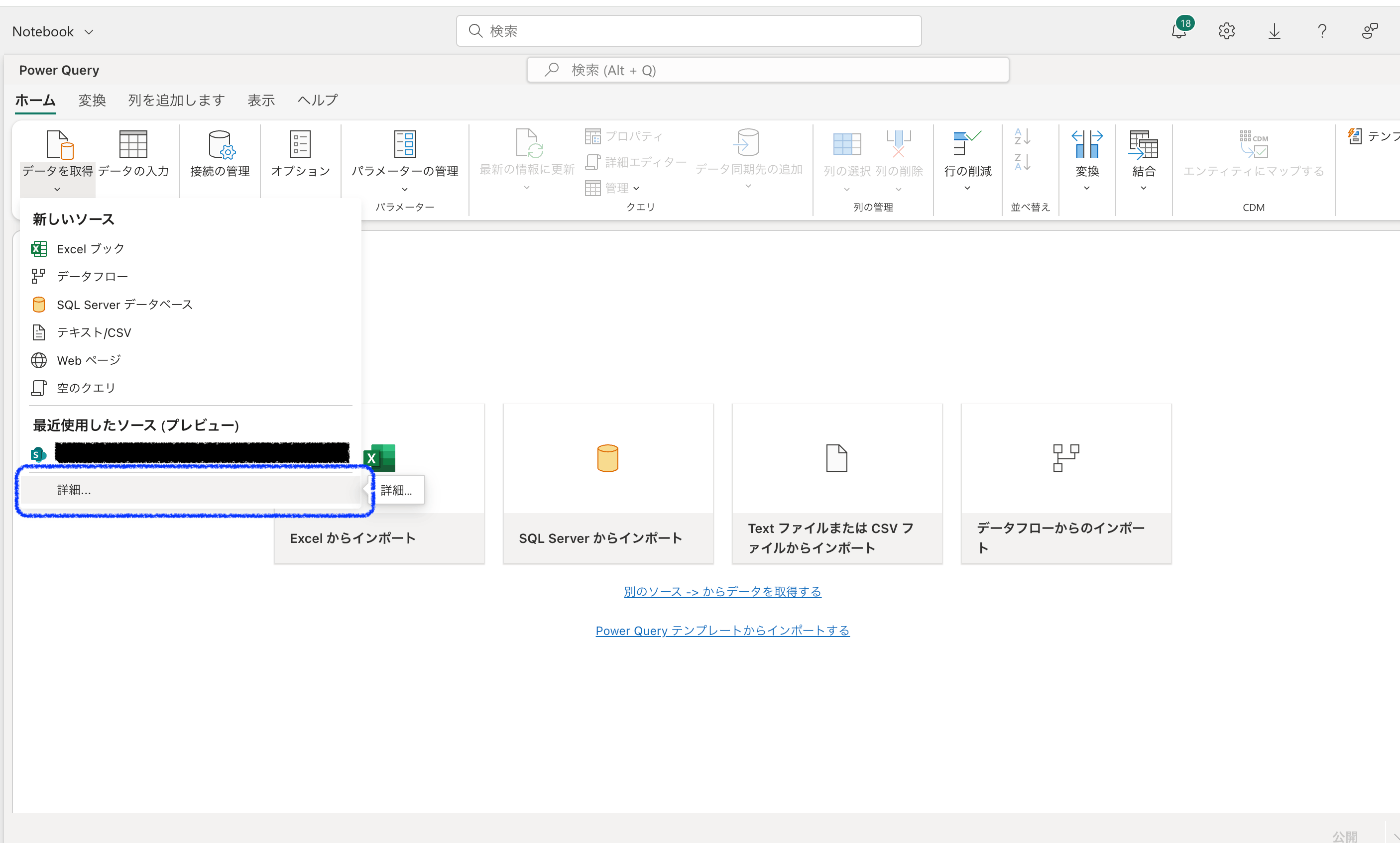Expand the chevron under パラメーターの管理
The width and height of the screenshot is (1400, 843).
pyautogui.click(x=405, y=188)
